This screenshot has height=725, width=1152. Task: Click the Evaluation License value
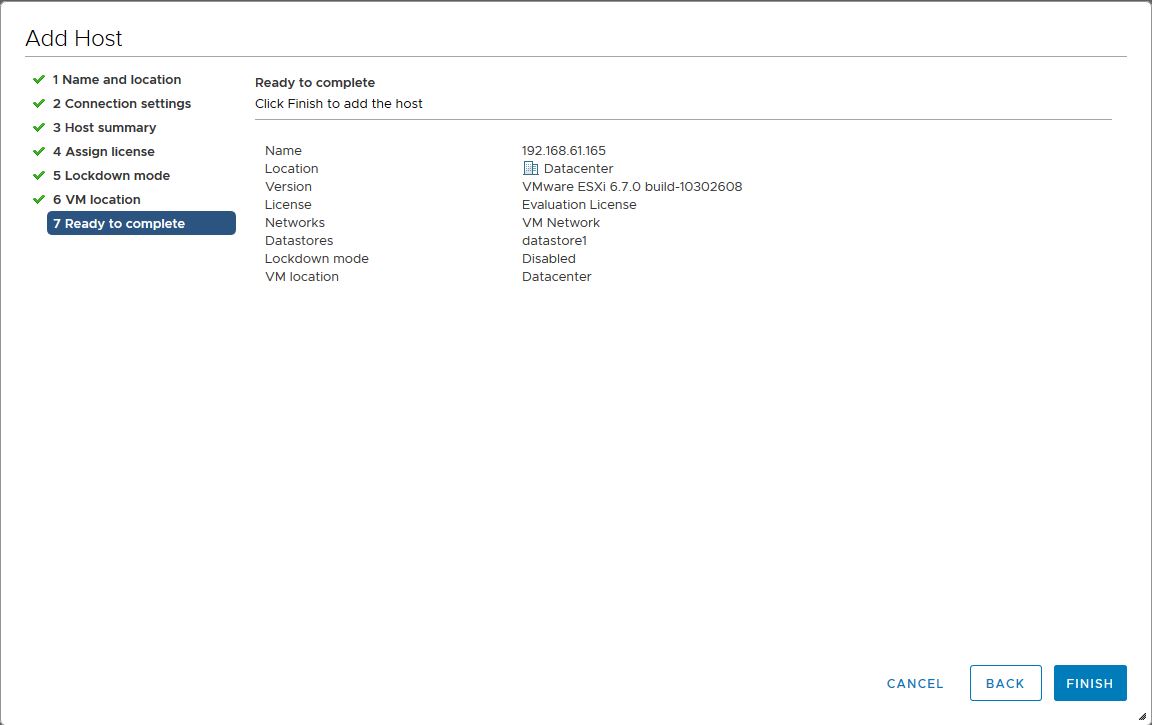[579, 205]
